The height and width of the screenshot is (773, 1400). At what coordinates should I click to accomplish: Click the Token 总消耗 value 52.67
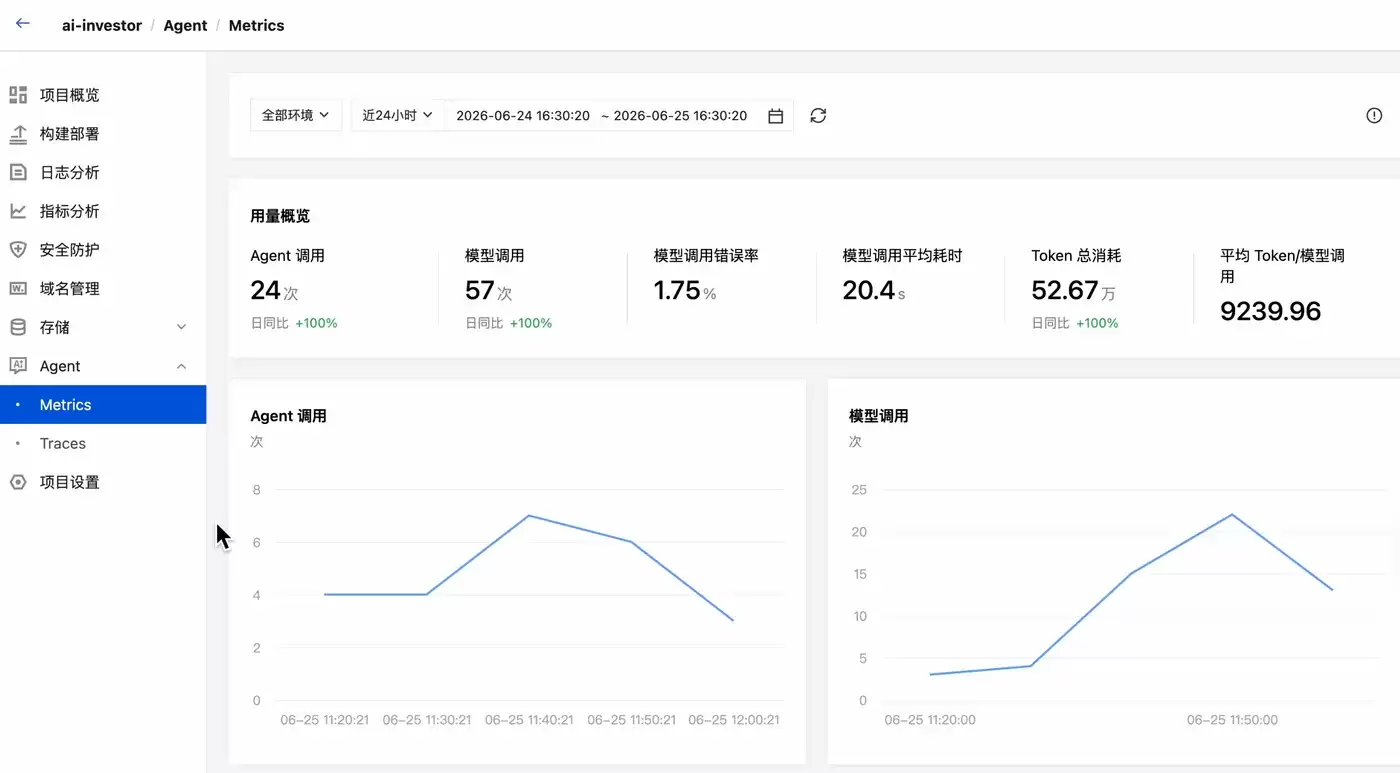tap(1065, 290)
